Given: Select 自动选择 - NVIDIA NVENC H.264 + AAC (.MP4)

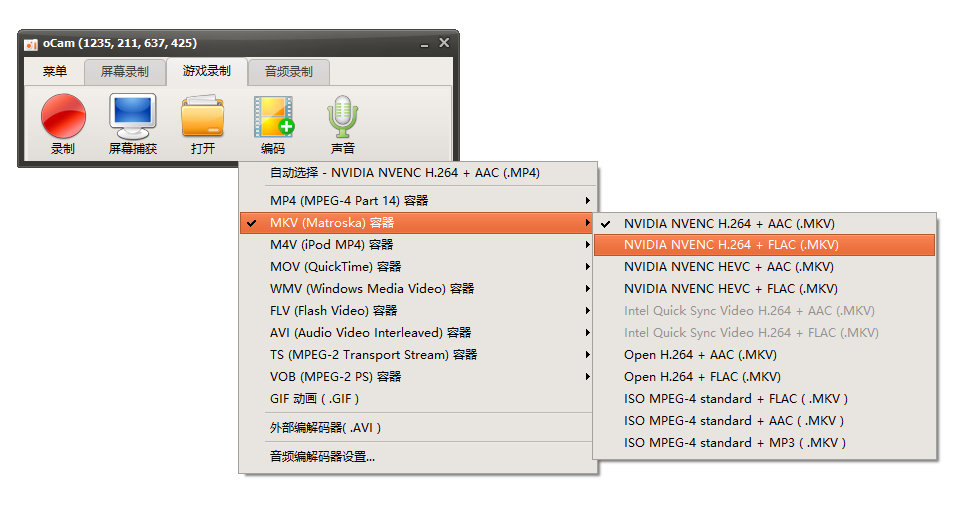Looking at the screenshot, I should click(418, 173).
